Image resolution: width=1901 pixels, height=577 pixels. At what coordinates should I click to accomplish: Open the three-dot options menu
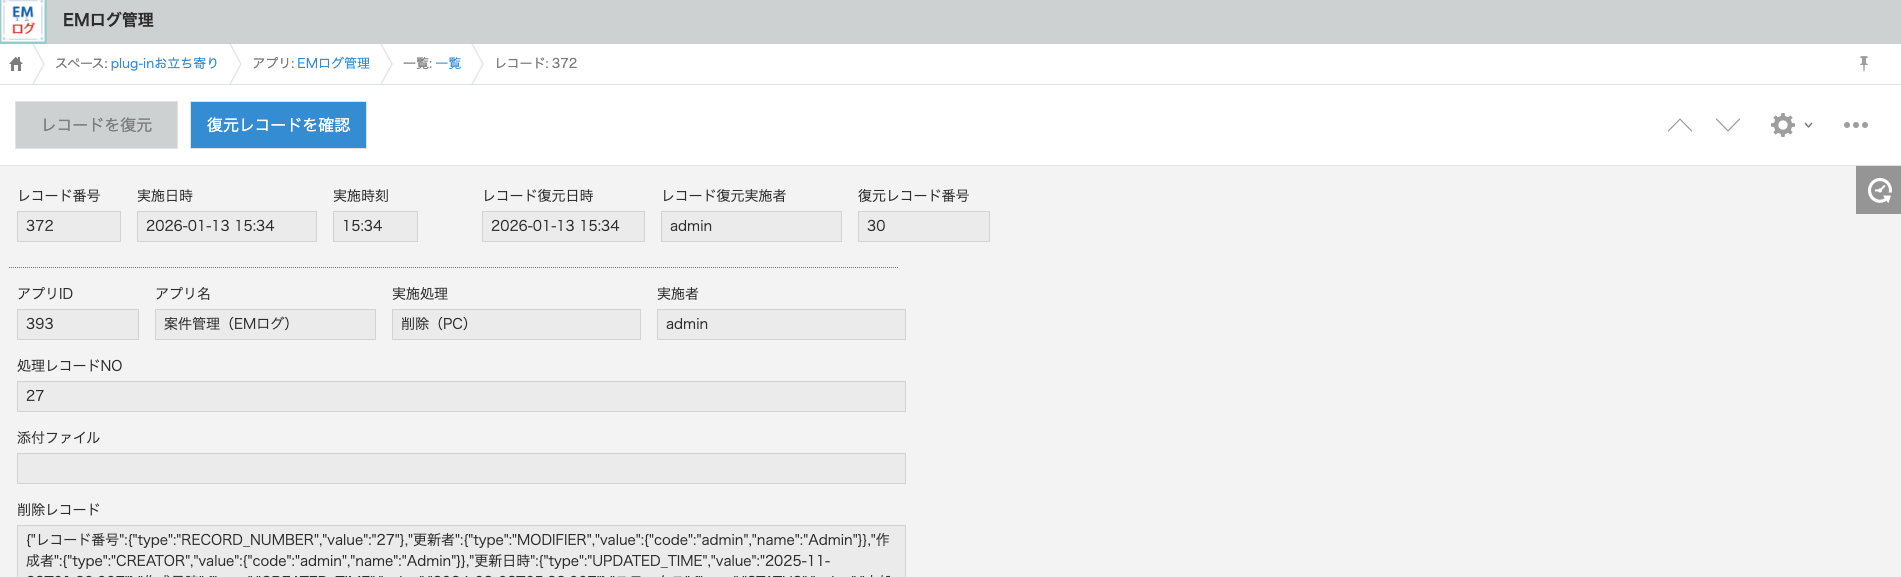click(x=1856, y=125)
